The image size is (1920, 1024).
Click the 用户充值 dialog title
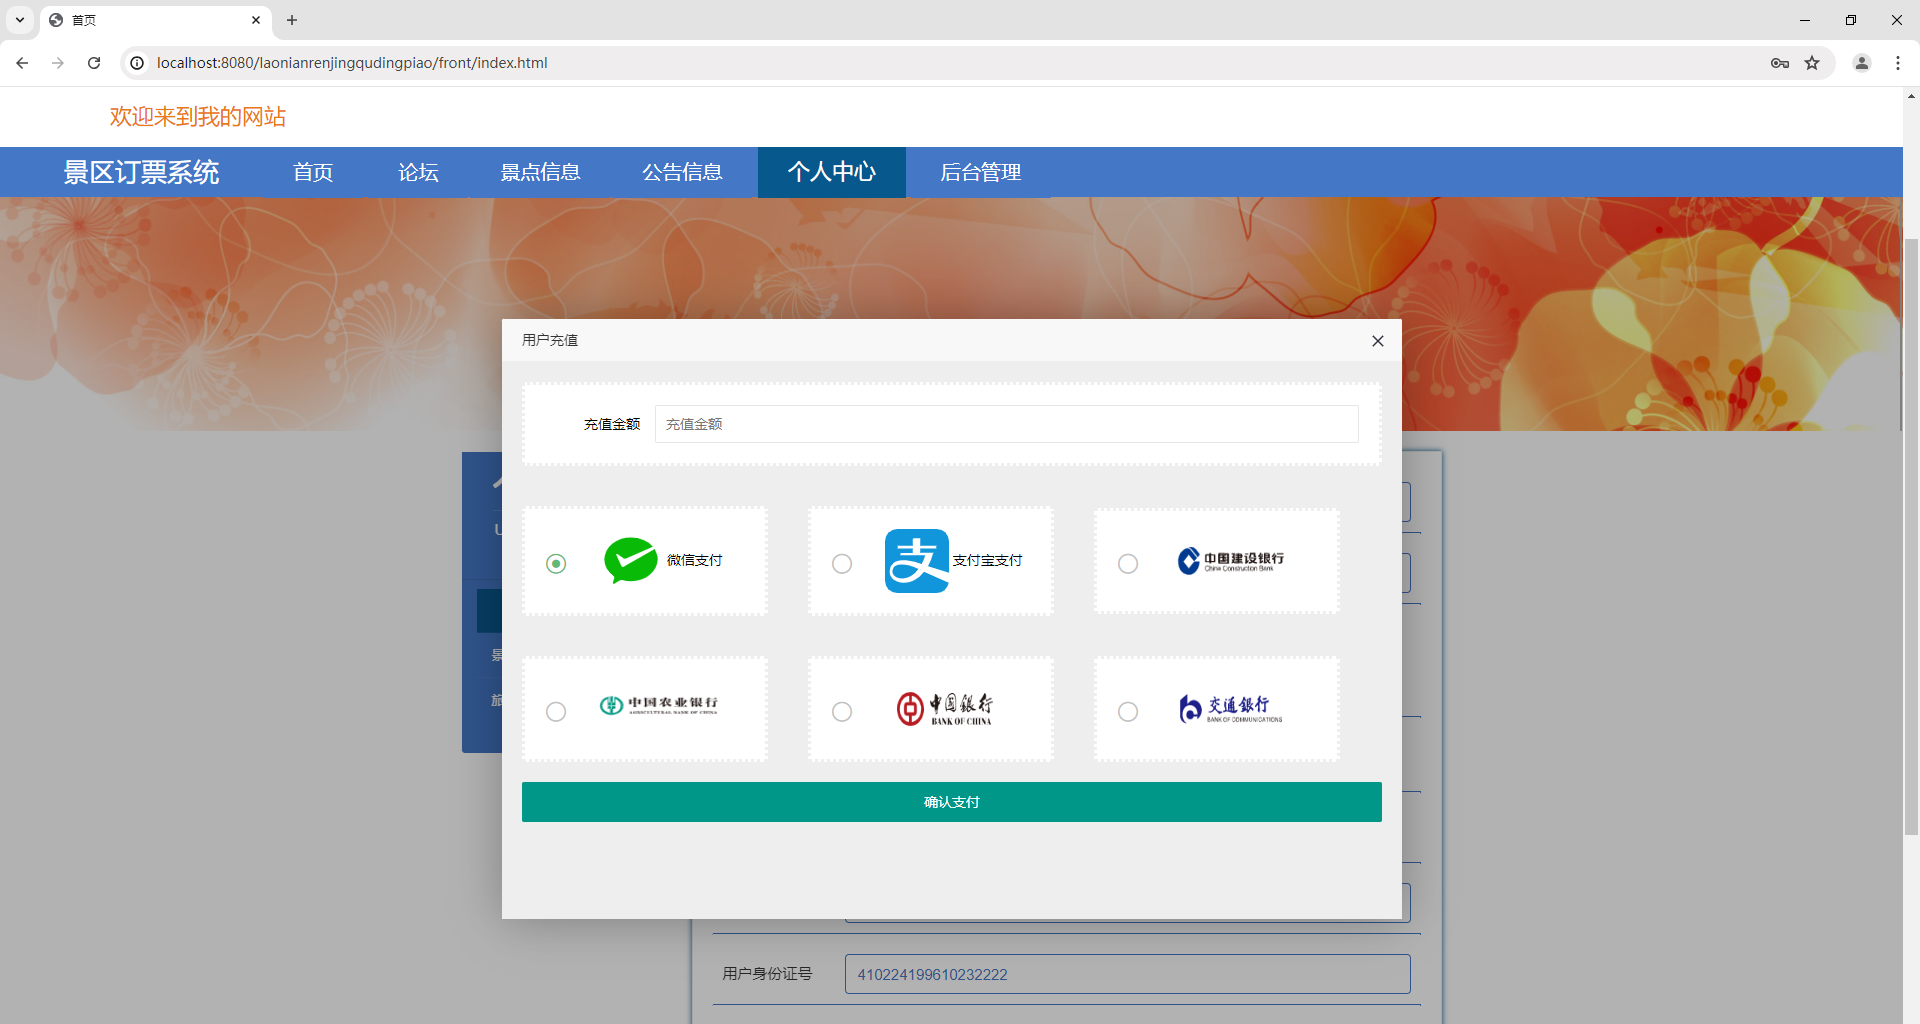(x=550, y=340)
